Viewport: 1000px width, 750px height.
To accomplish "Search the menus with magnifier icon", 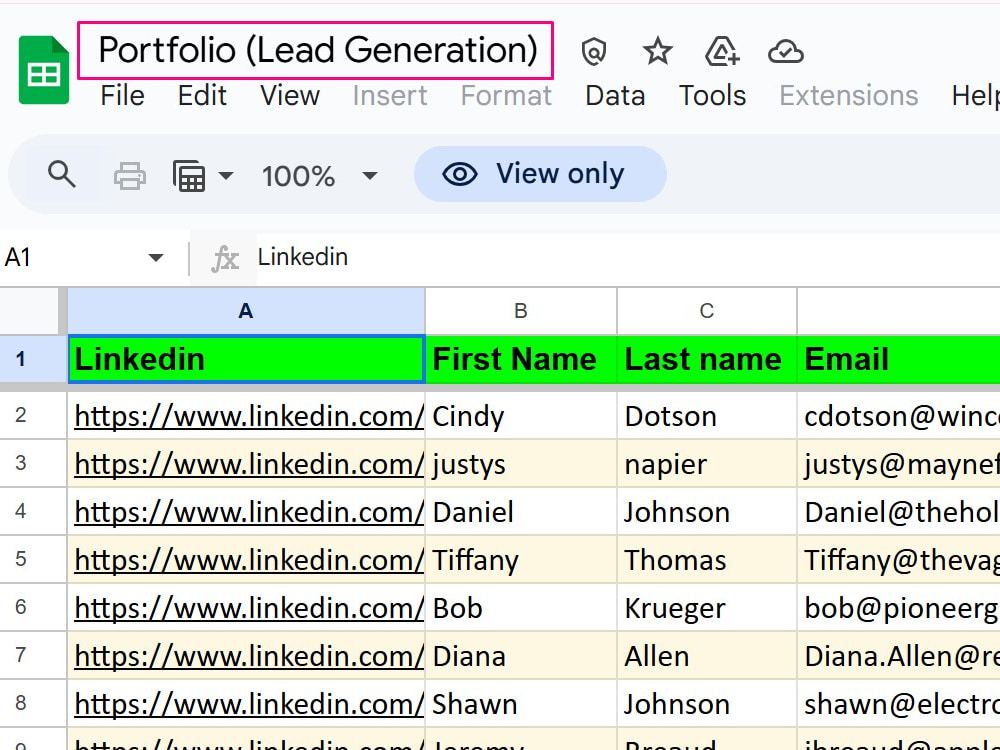I will 62,174.
